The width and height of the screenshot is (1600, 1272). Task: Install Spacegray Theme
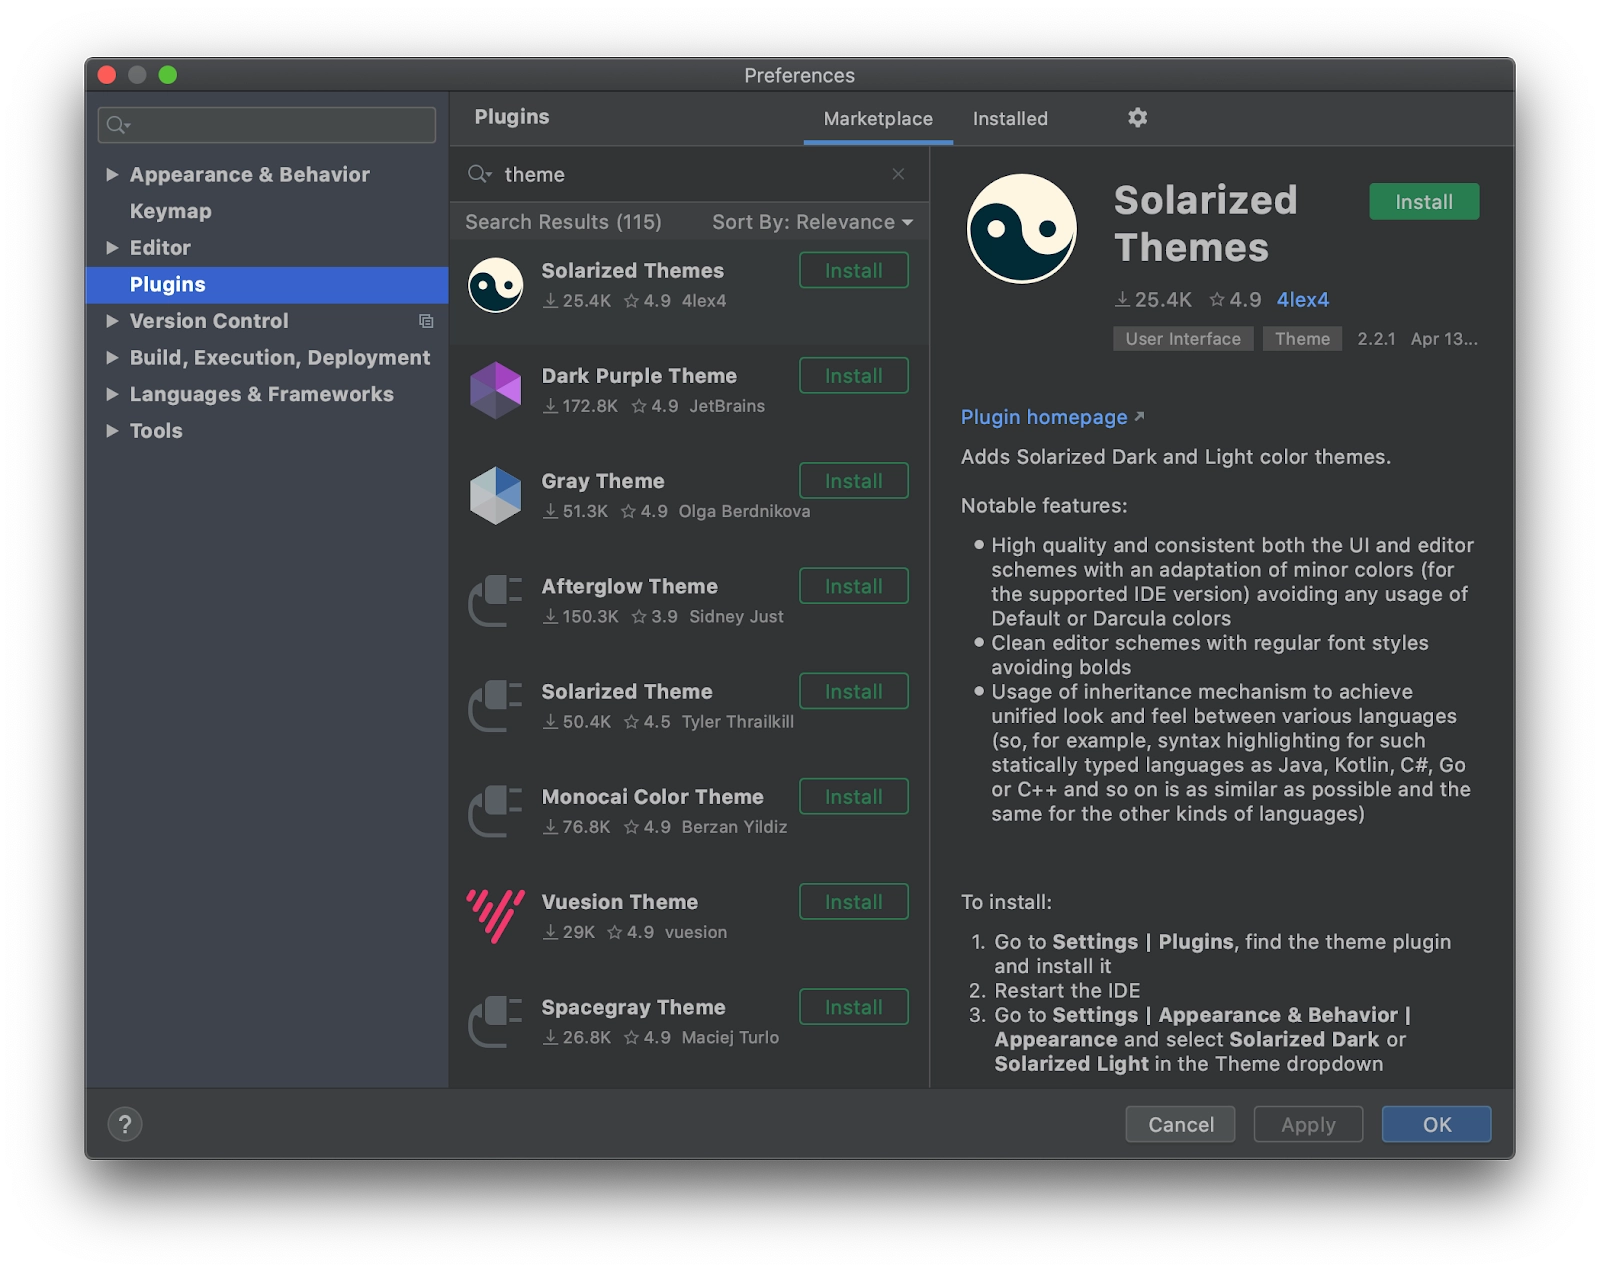tap(854, 1008)
